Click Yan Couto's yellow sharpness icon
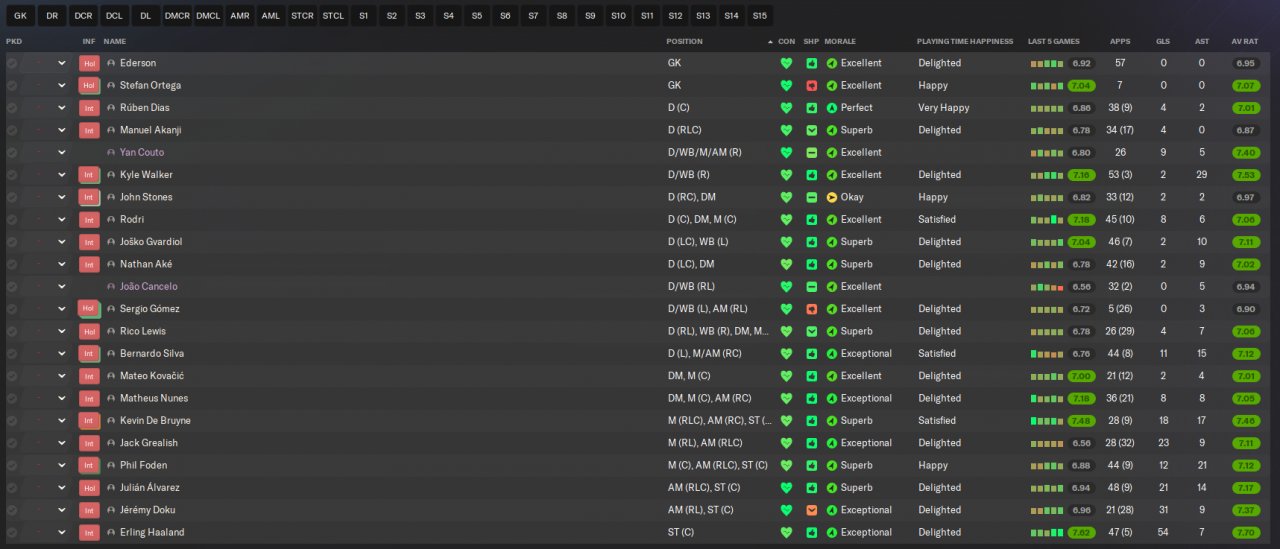This screenshot has width=1280, height=549. [812, 152]
